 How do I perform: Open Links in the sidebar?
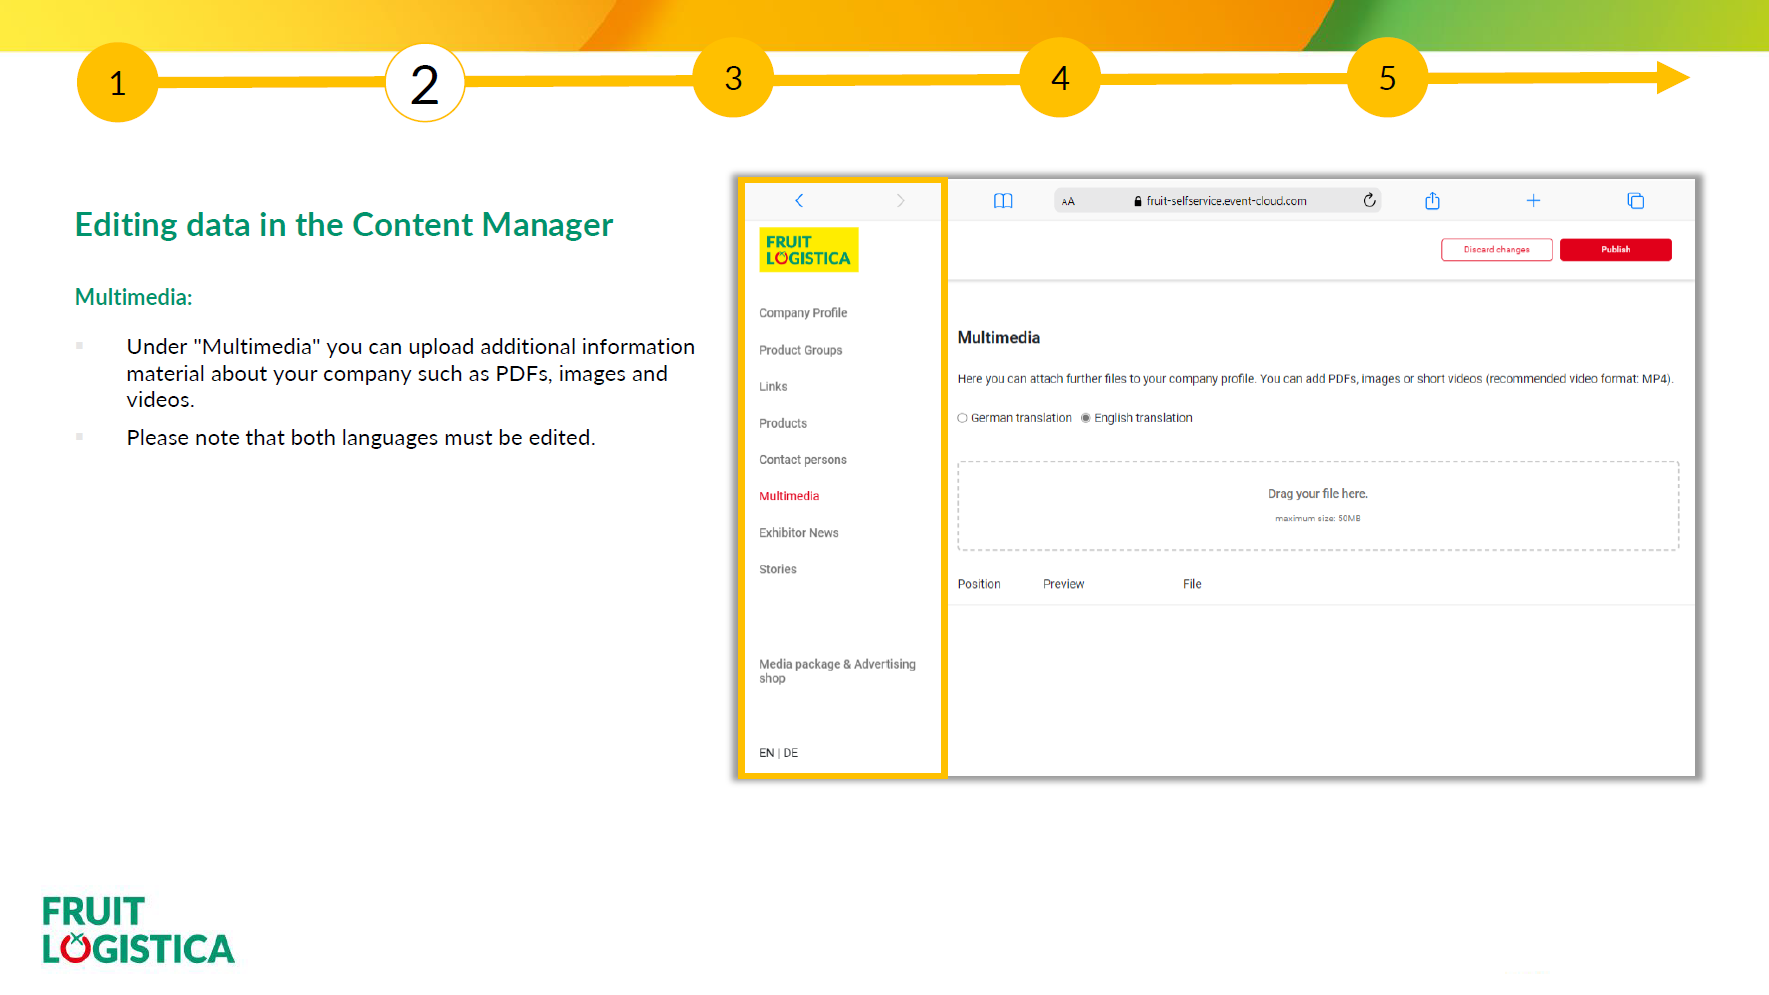[x=773, y=387]
